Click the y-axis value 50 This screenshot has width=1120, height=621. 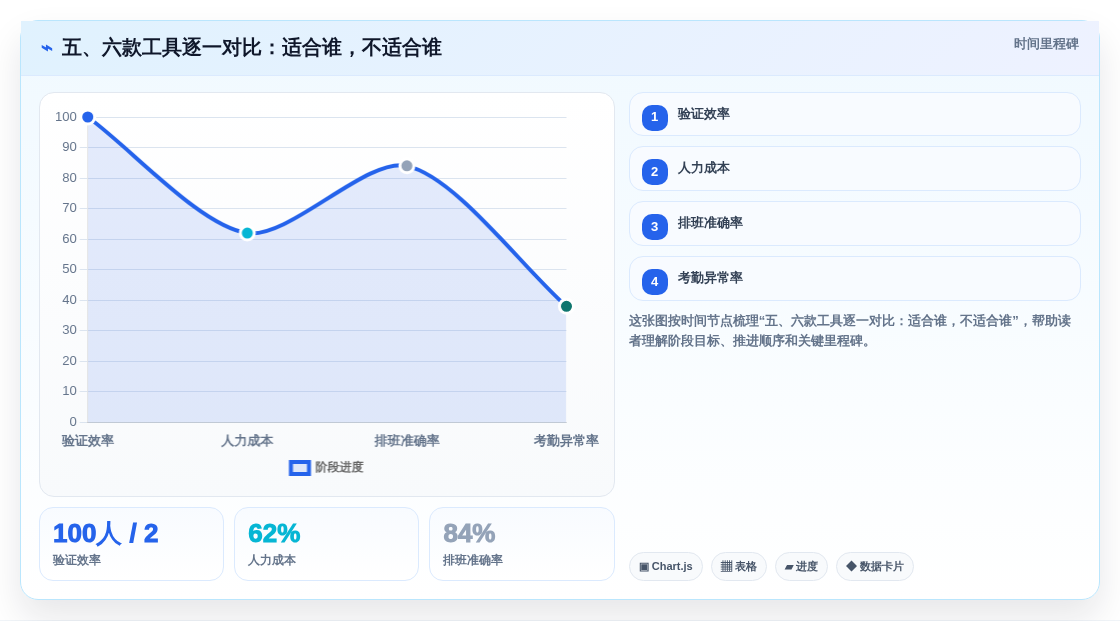[x=69, y=269]
